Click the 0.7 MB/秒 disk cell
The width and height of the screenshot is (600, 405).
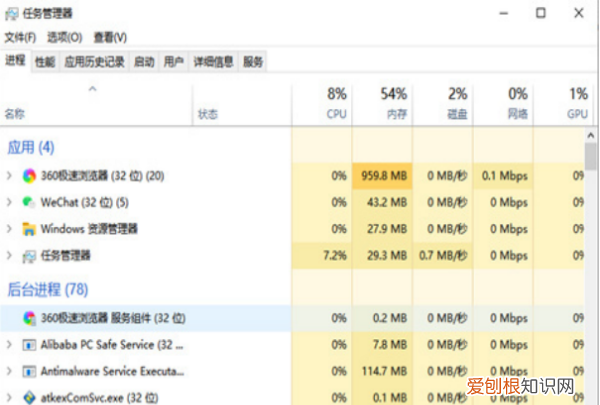click(443, 255)
